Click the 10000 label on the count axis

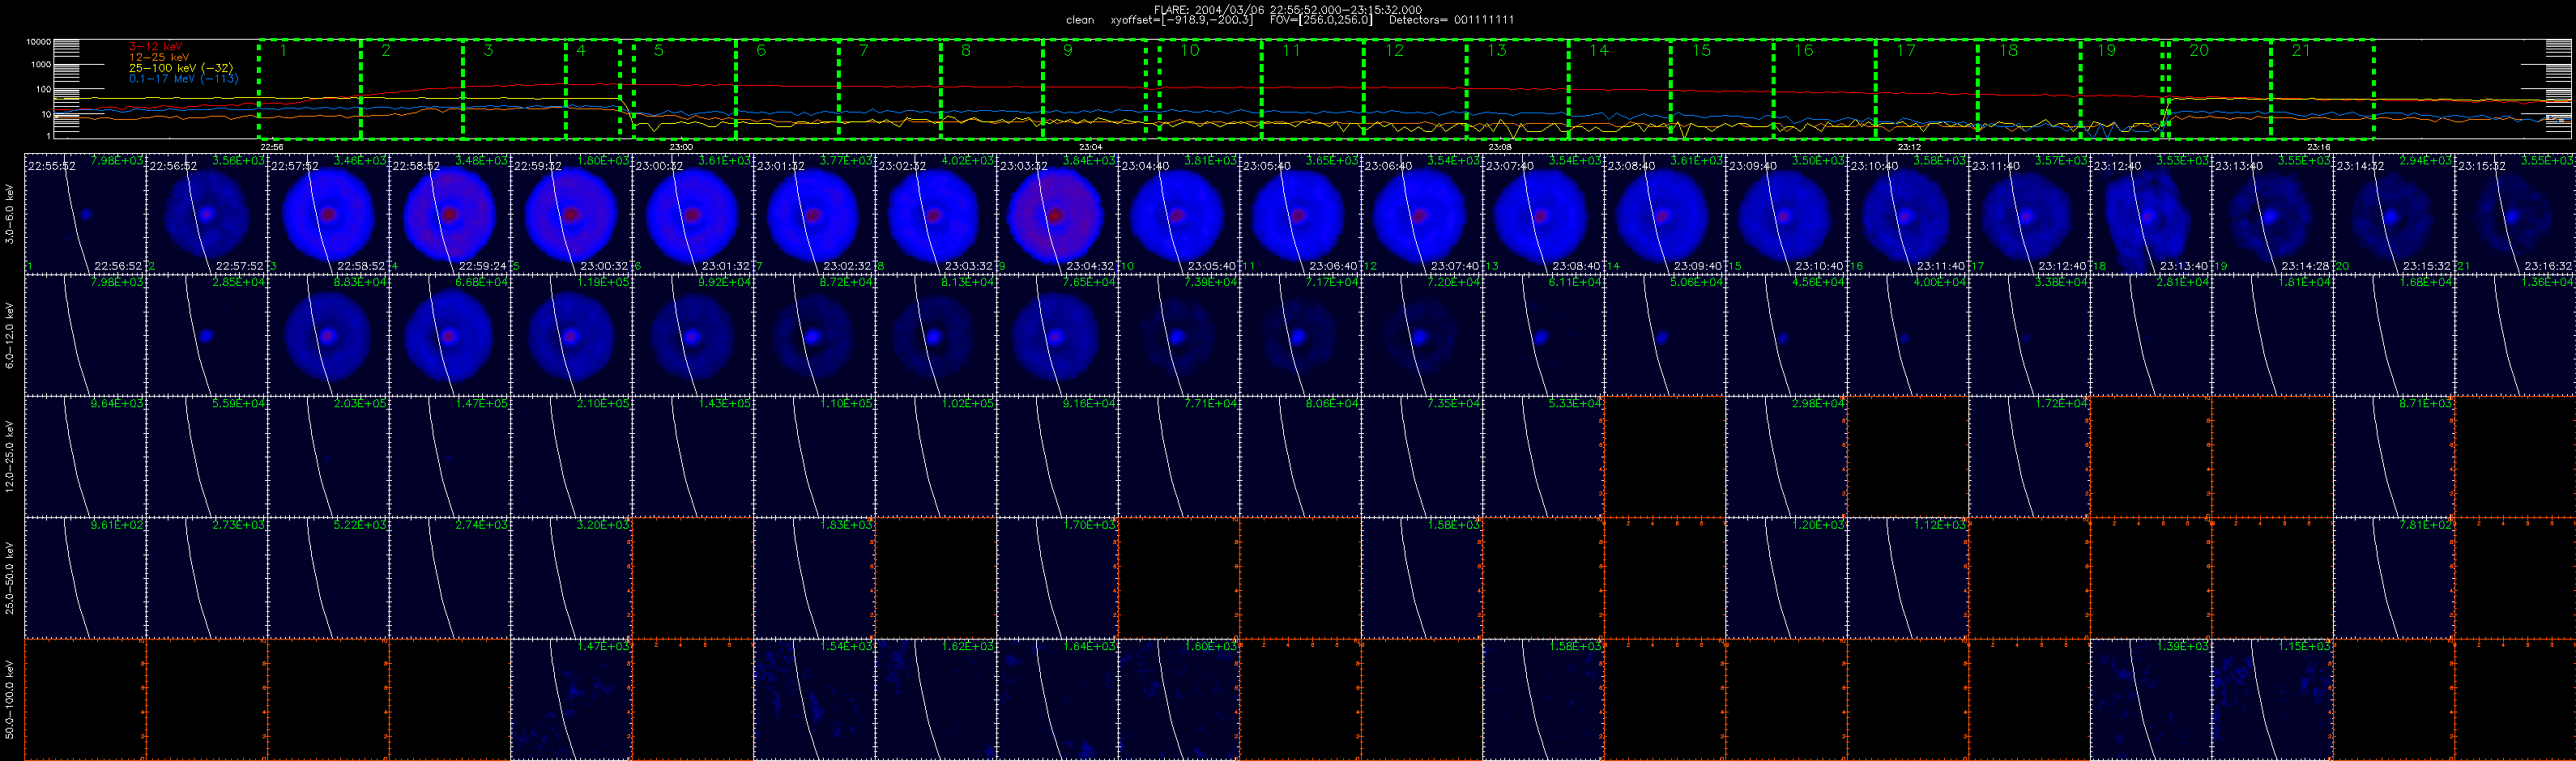click(38, 42)
